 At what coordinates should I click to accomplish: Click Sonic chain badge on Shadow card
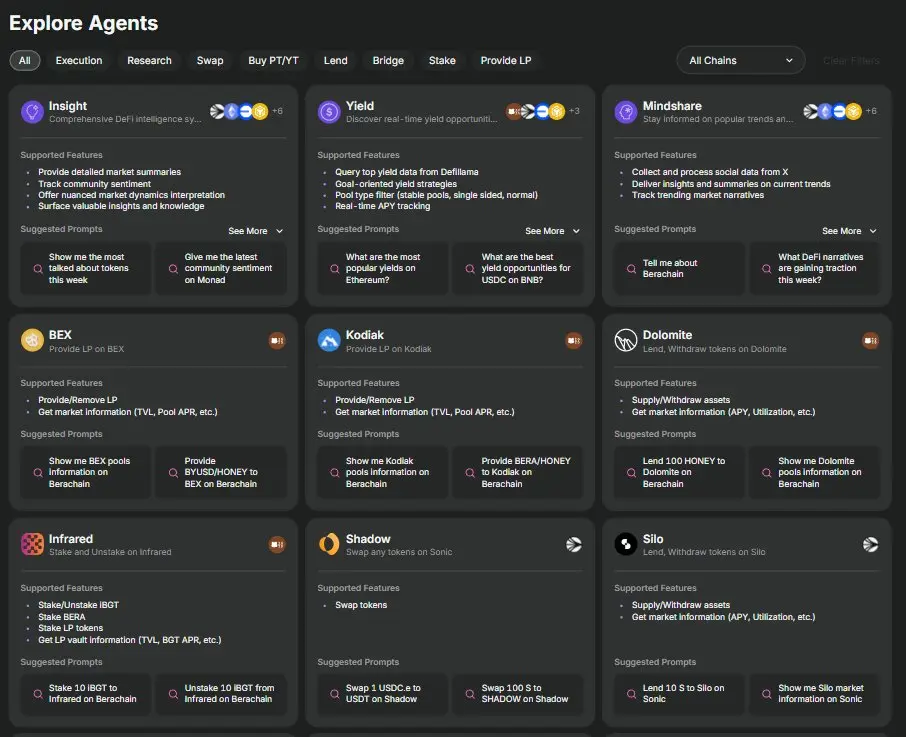[x=574, y=544]
